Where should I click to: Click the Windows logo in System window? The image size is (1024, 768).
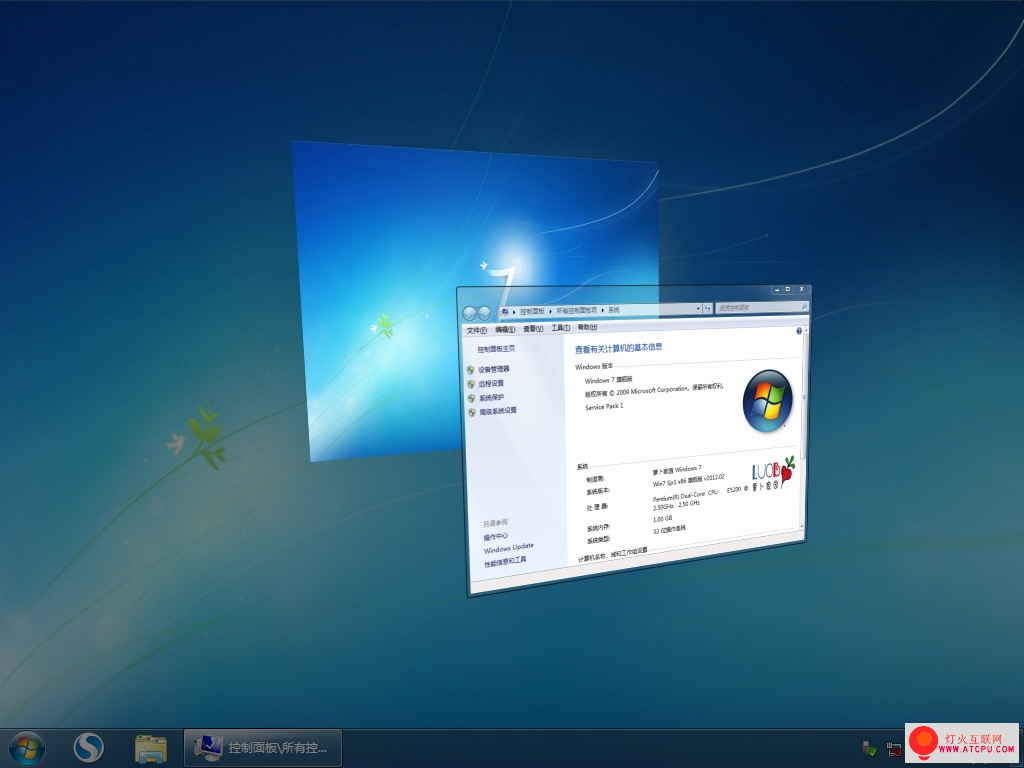[767, 400]
